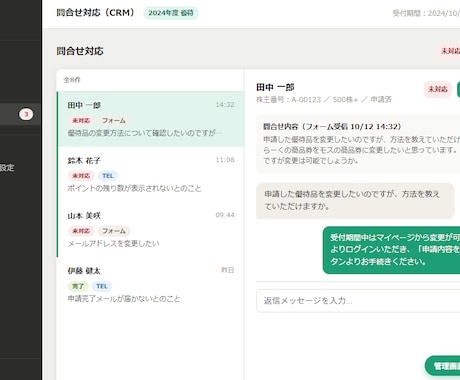Click the 申請完了メールが届かない preview text
The height and width of the screenshot is (380, 460).
coord(124,299)
